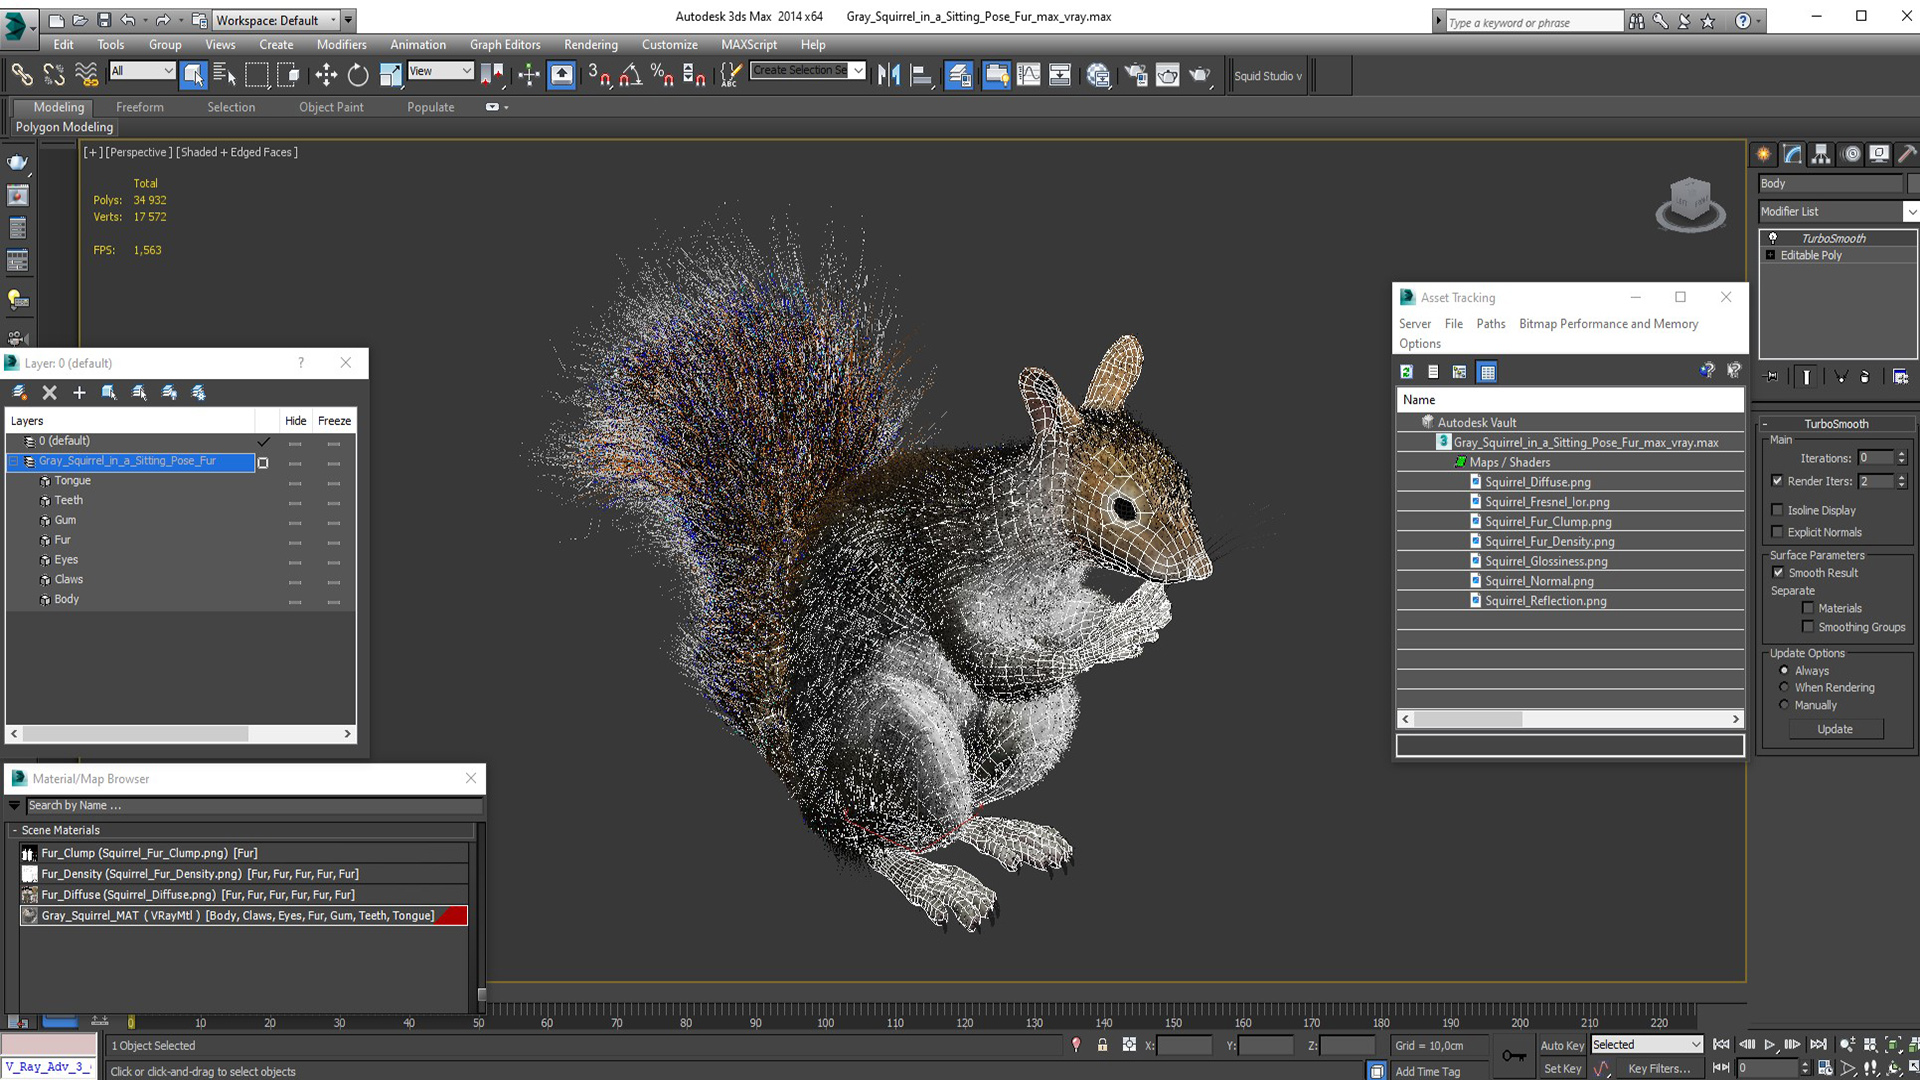Click viewport ViewCube

tap(1690, 204)
